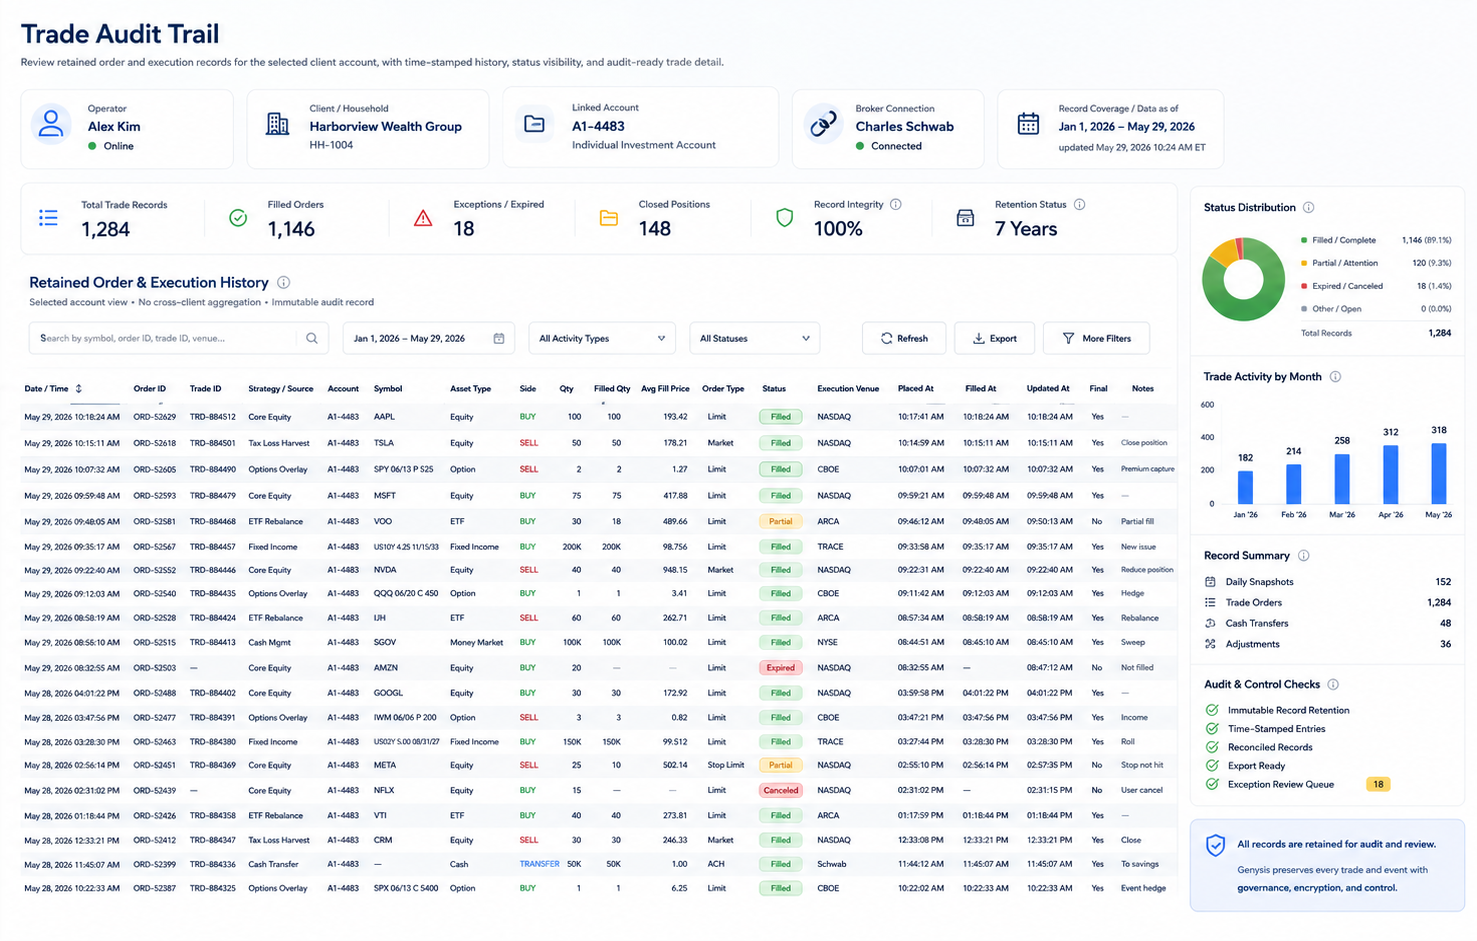Click the checkmark icon beside Filled Orders
This screenshot has width=1477, height=941.
238,217
